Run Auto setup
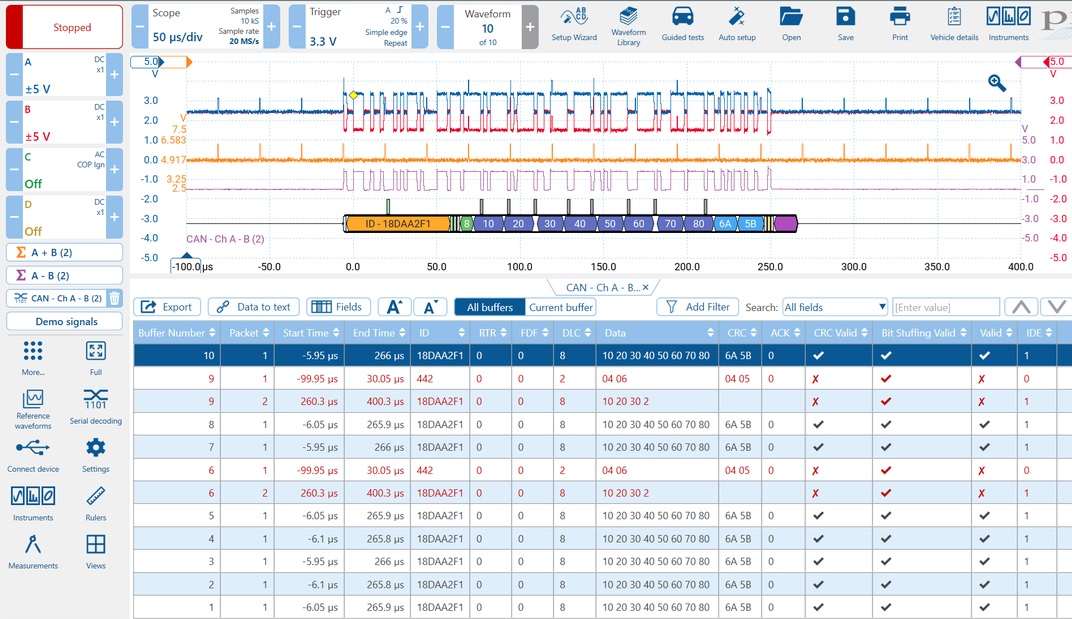 (737, 25)
